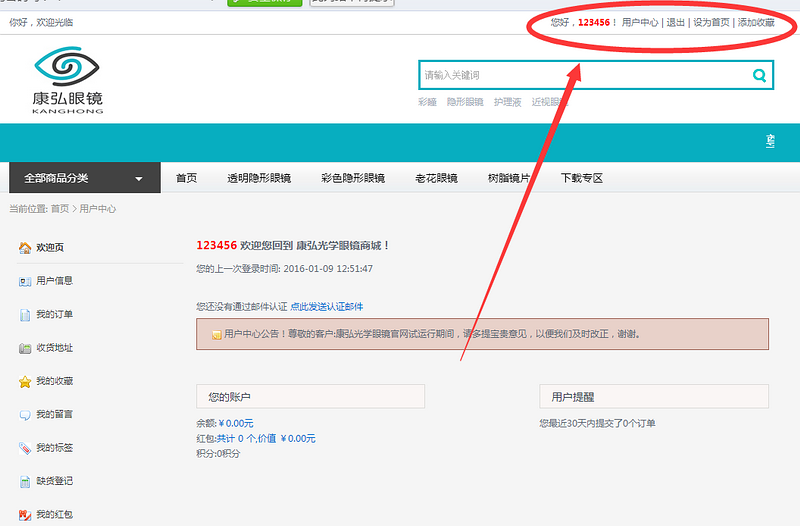The image size is (800, 526).
Task: Click the 添加收藏 link in header
Action: pyautogui.click(x=756, y=22)
